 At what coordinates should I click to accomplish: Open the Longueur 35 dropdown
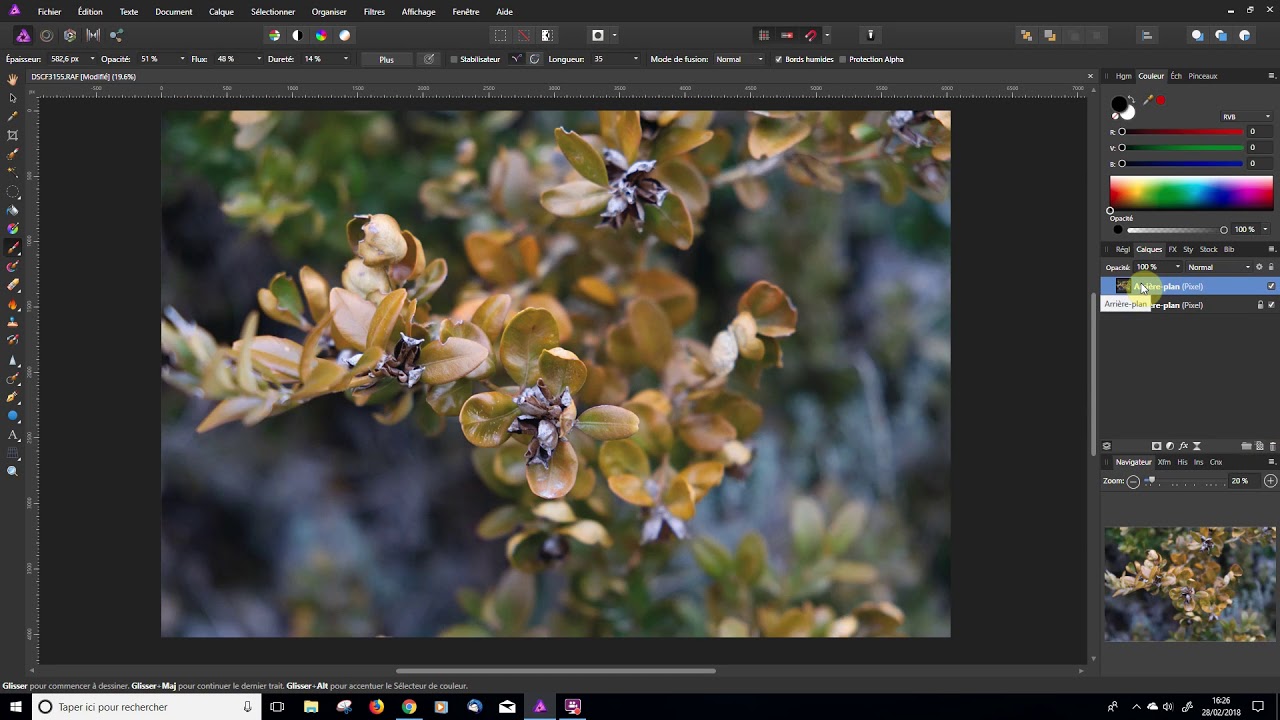coord(636,59)
